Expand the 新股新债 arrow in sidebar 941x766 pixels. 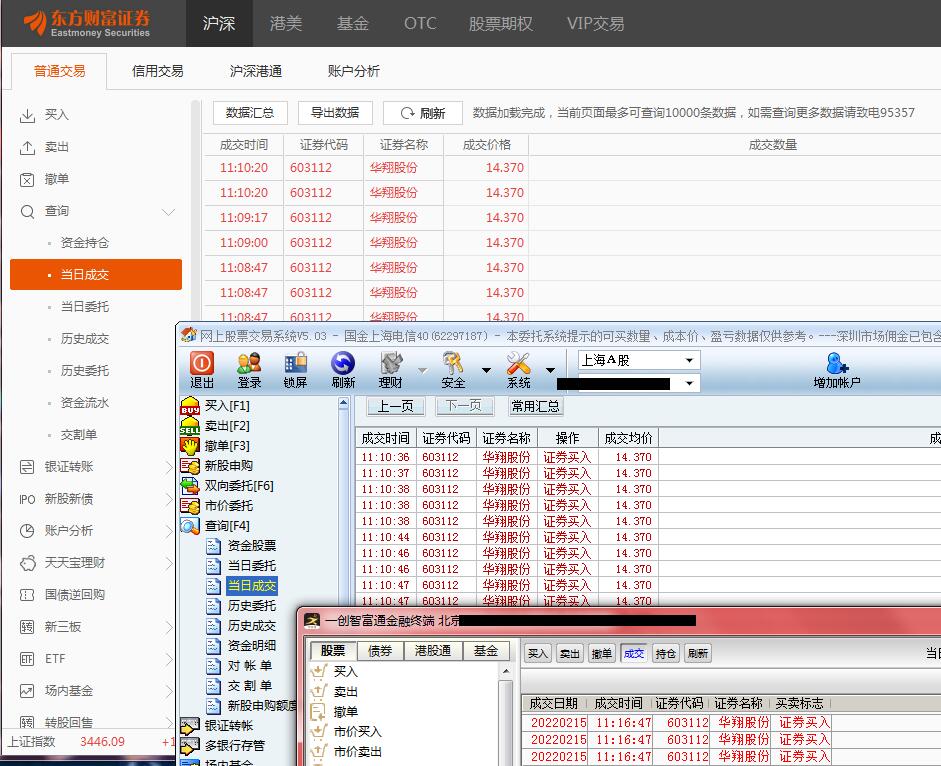point(169,499)
